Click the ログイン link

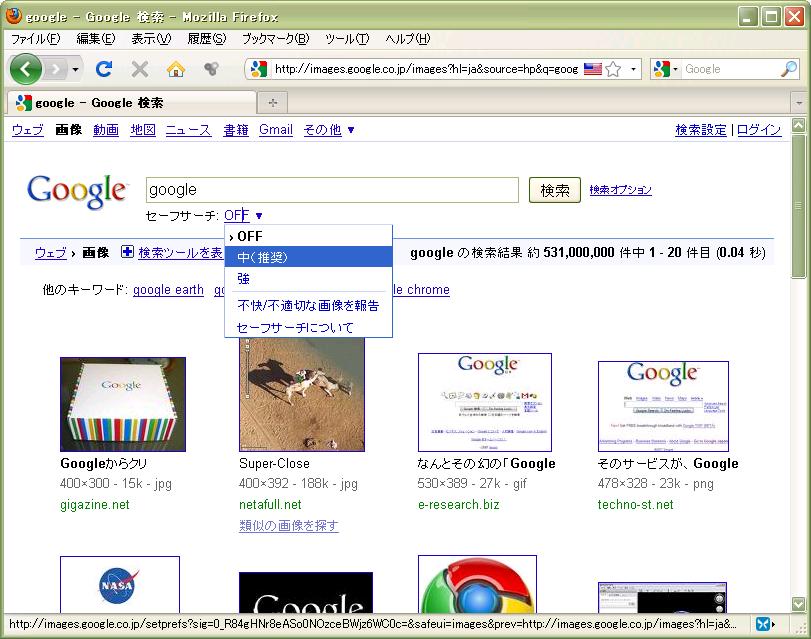click(759, 130)
